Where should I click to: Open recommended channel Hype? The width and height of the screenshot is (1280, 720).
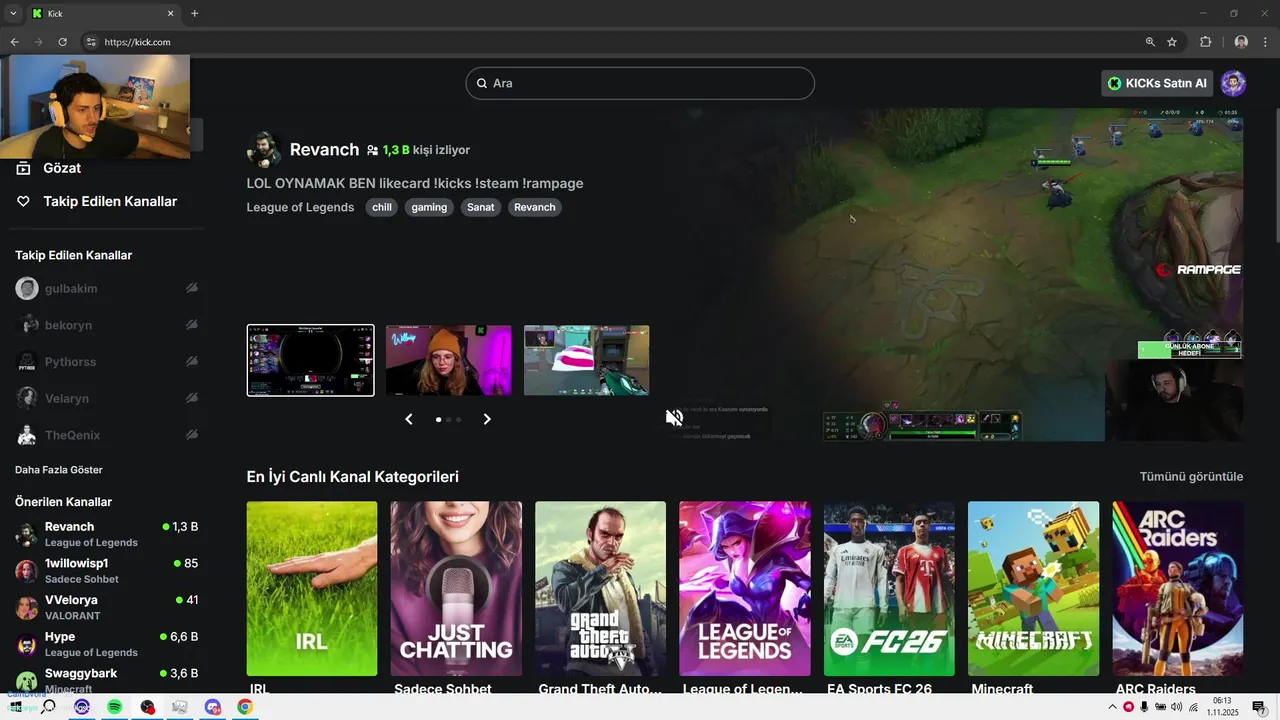[107, 644]
